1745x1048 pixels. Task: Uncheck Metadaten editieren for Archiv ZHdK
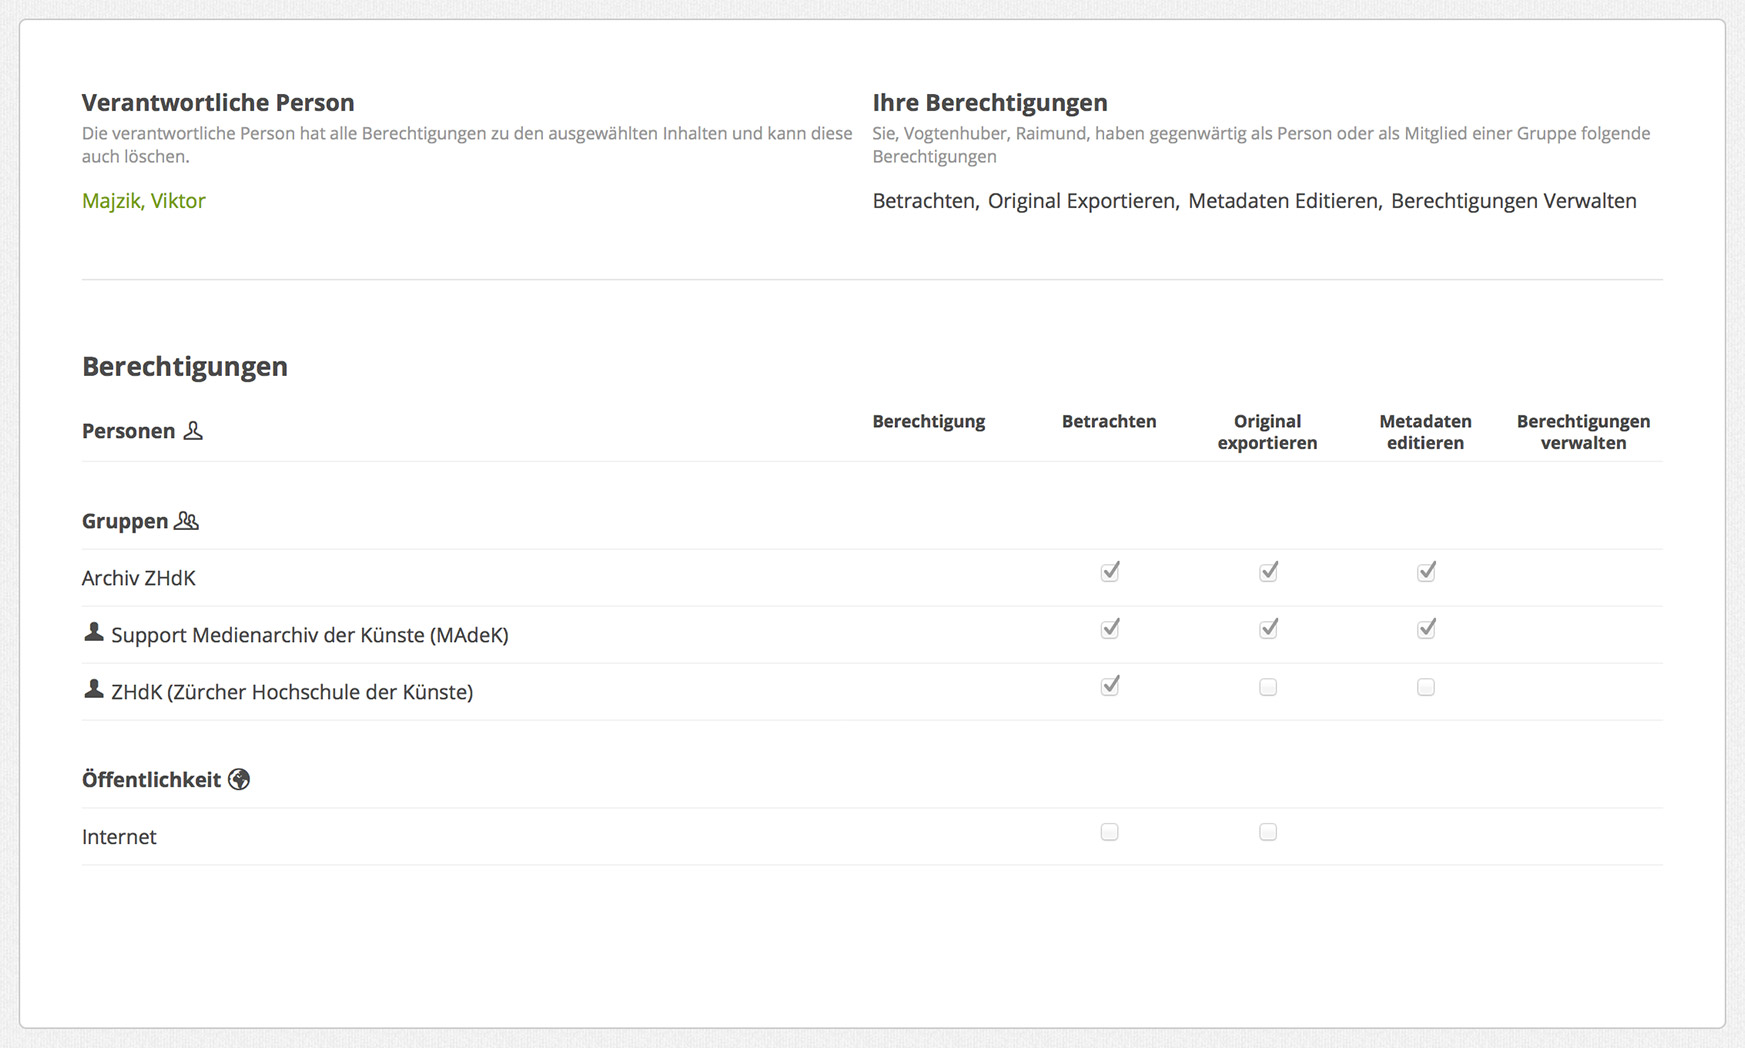1425,572
